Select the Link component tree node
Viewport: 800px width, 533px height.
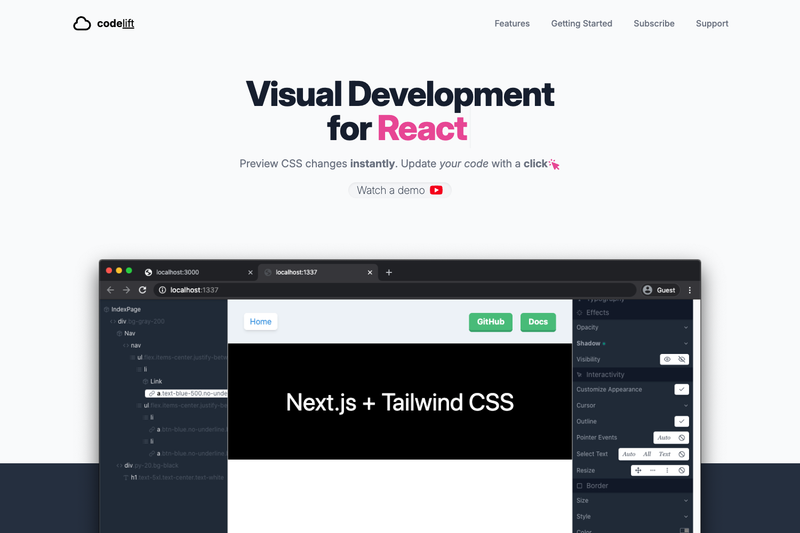click(153, 381)
